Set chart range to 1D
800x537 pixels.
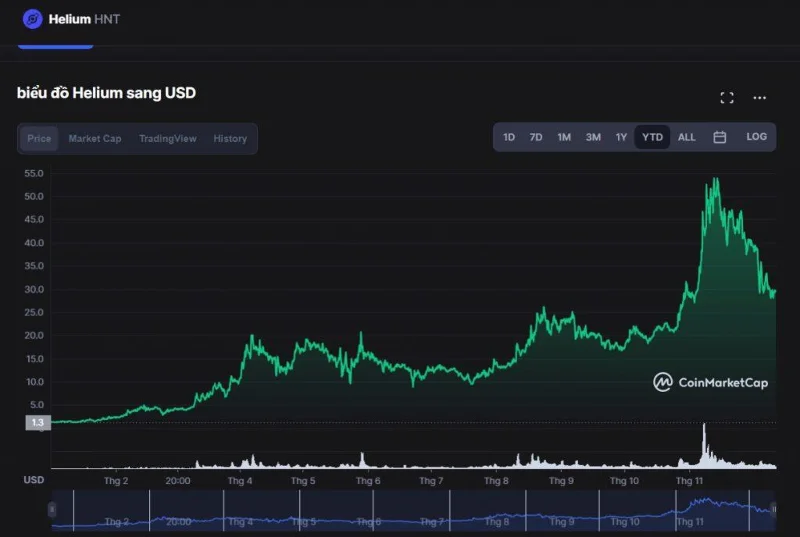coord(509,137)
